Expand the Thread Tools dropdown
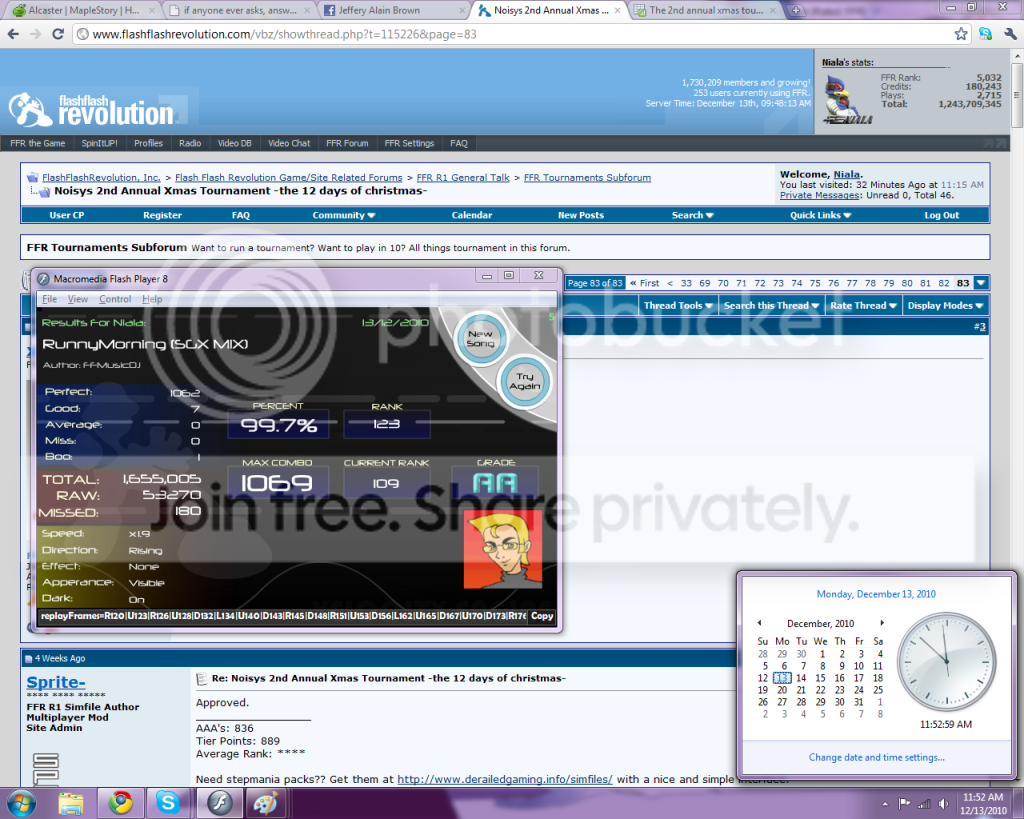This screenshot has width=1024, height=819. (678, 306)
